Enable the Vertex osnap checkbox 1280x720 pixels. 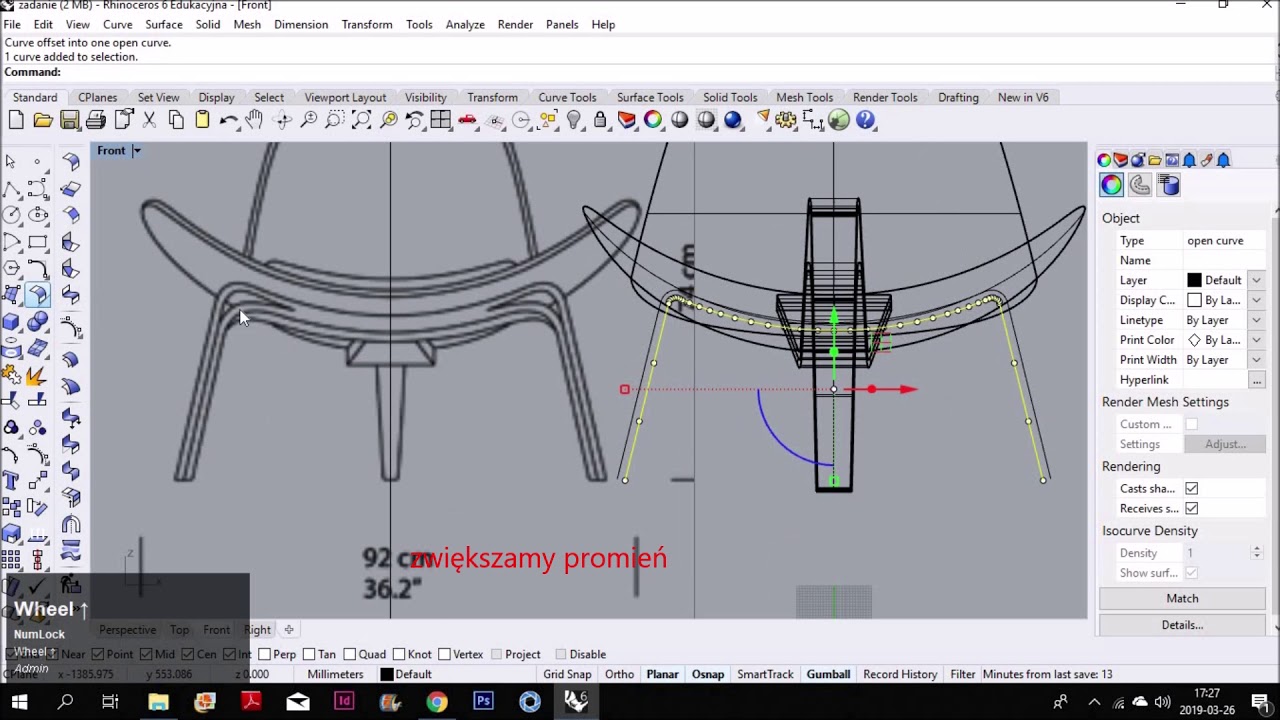tap(444, 654)
